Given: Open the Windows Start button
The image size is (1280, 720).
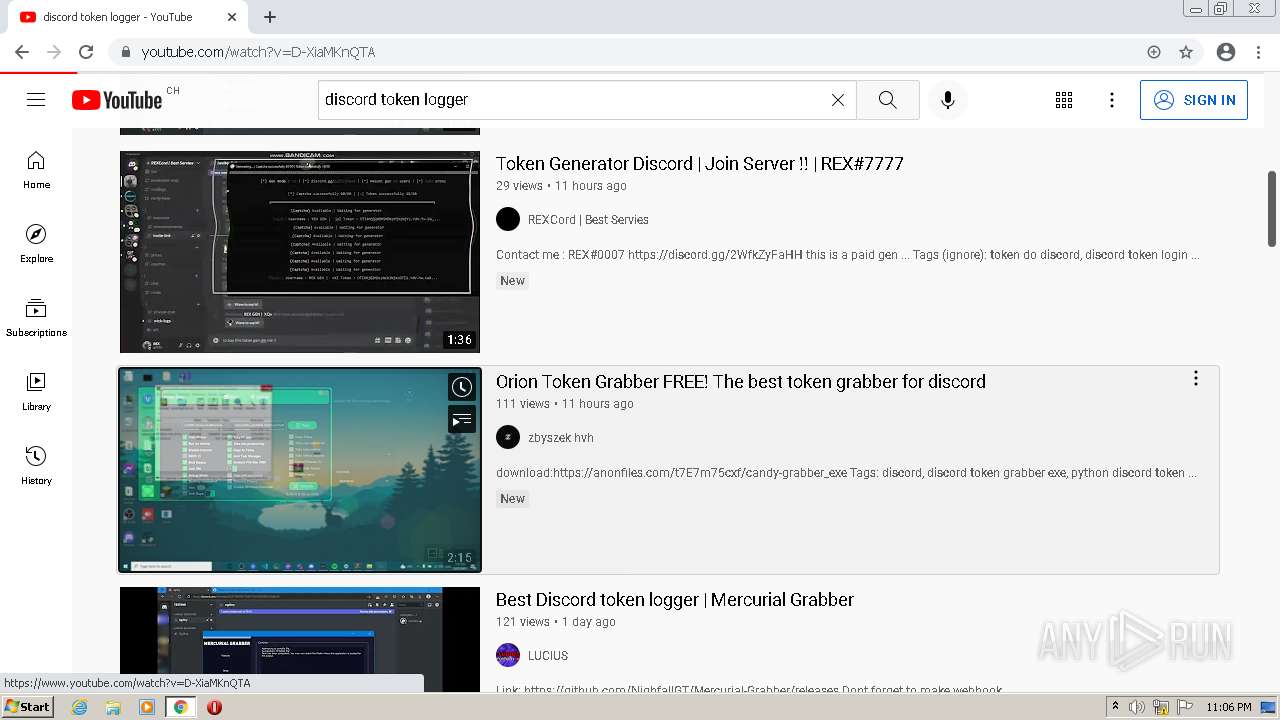Looking at the screenshot, I should (x=28, y=707).
